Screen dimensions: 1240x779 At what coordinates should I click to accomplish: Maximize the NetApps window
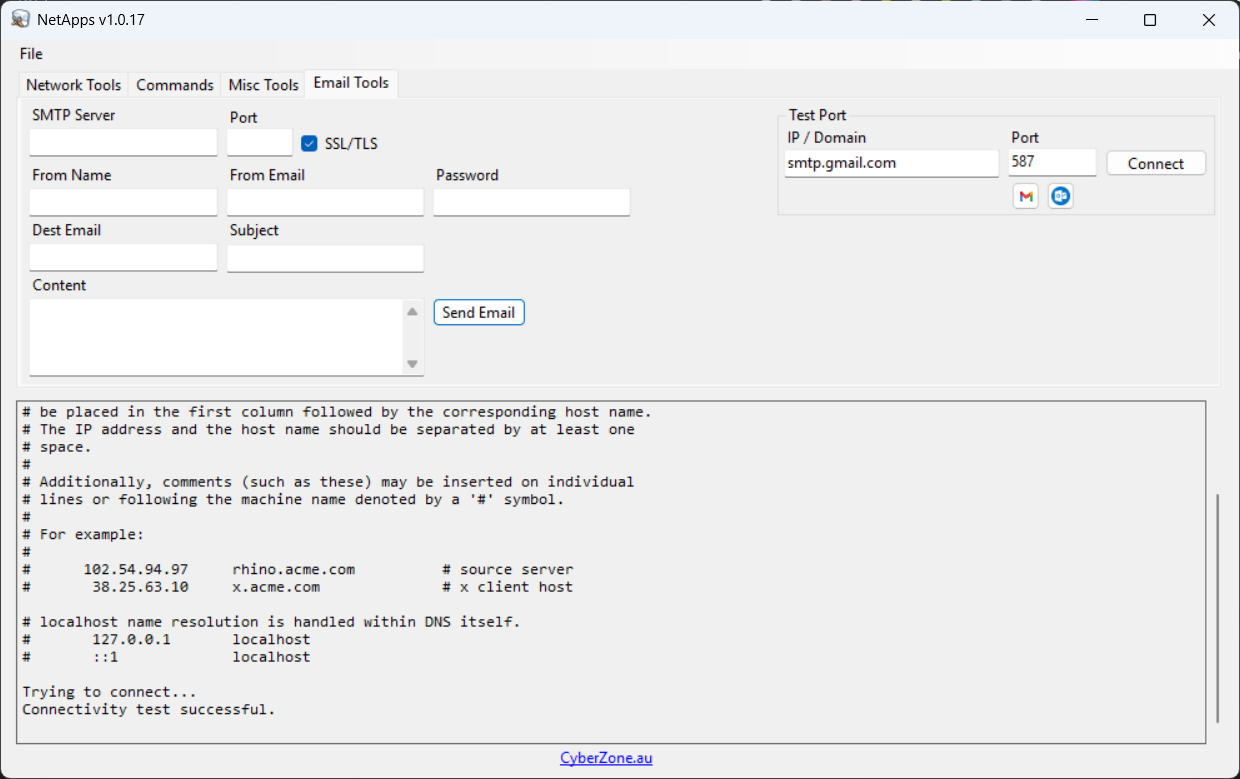click(1150, 20)
